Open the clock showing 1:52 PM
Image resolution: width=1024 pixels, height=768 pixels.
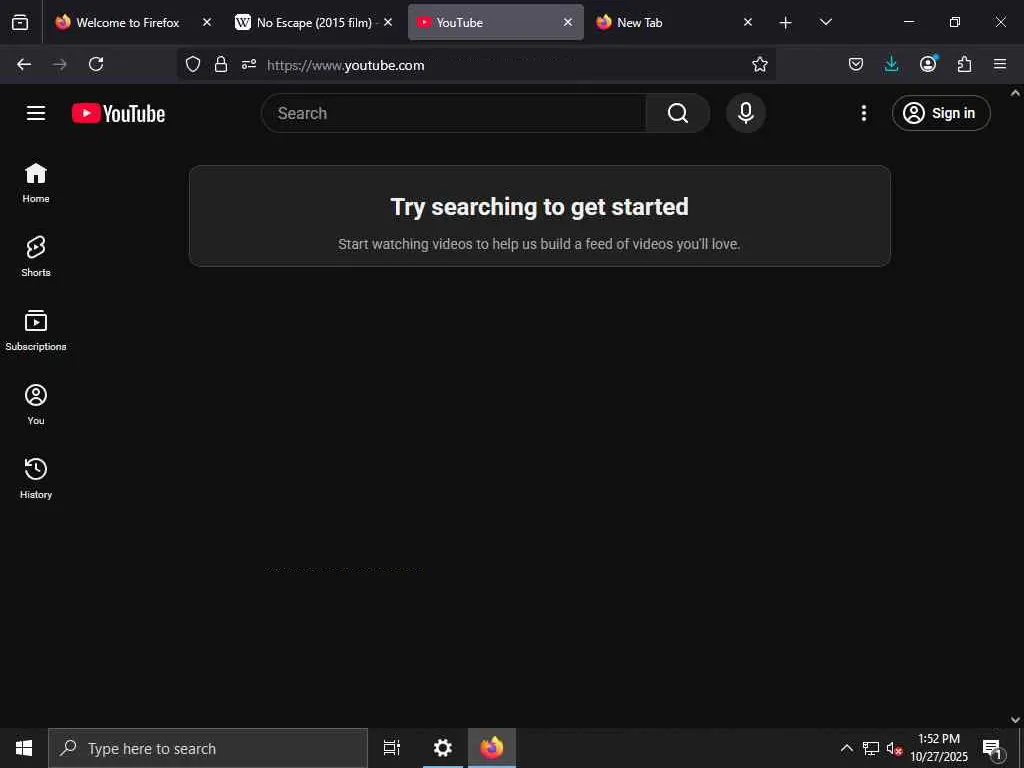tap(939, 748)
